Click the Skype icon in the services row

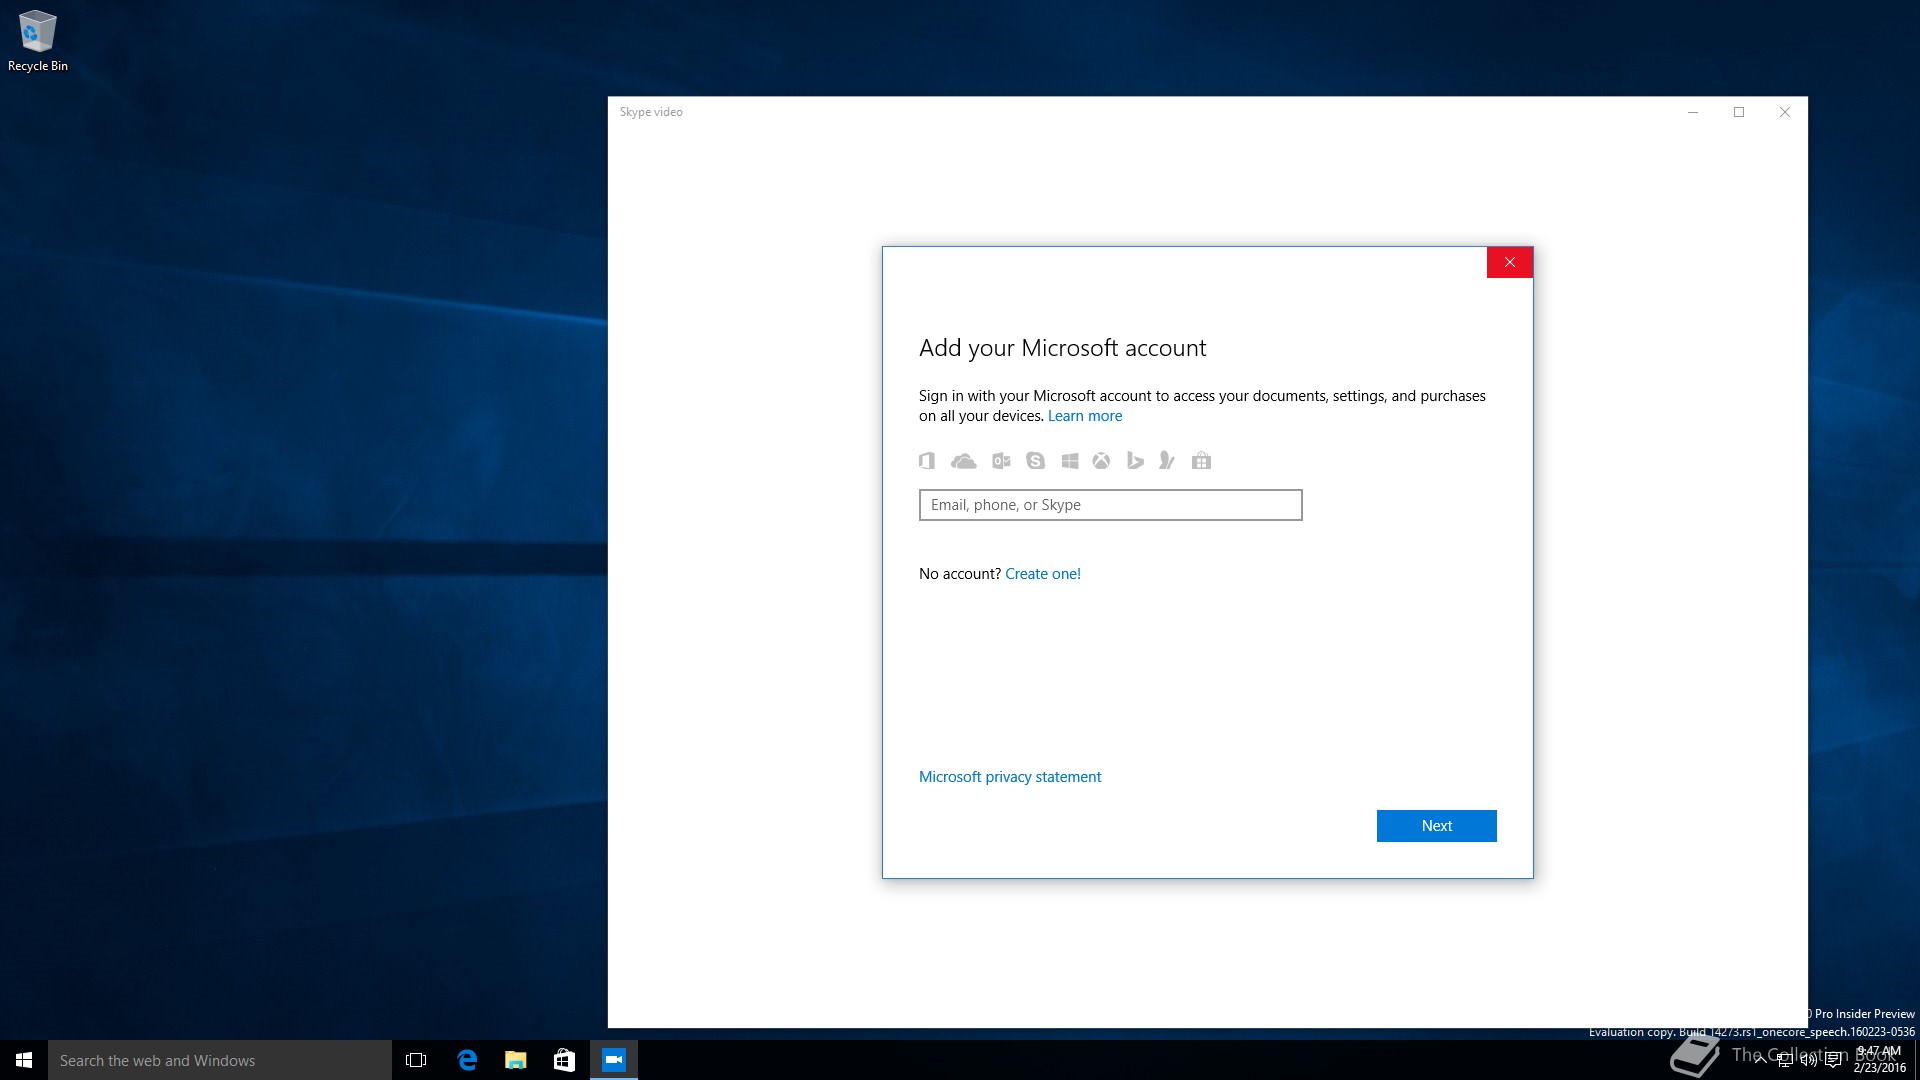[1035, 461]
